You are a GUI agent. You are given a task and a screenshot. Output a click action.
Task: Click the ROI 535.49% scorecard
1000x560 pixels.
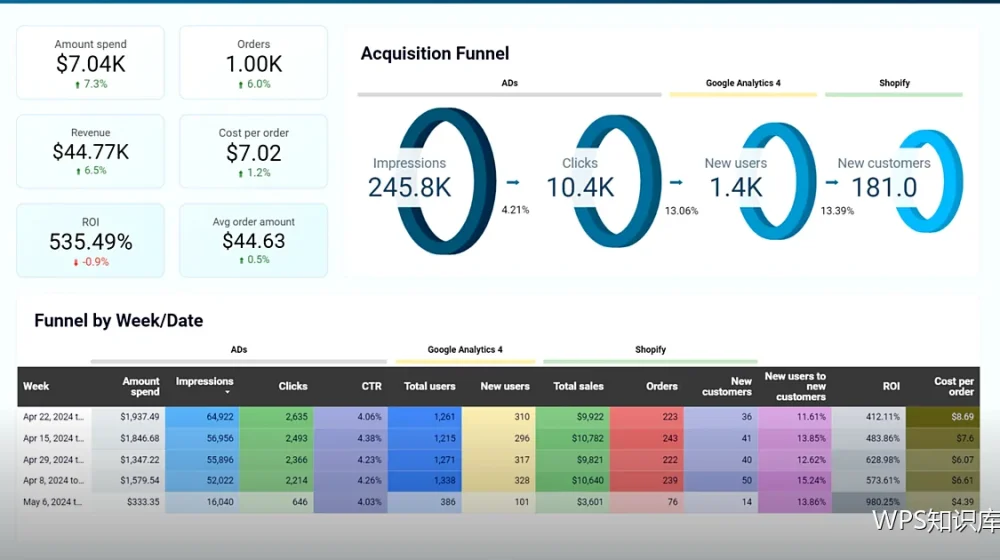[90, 240]
